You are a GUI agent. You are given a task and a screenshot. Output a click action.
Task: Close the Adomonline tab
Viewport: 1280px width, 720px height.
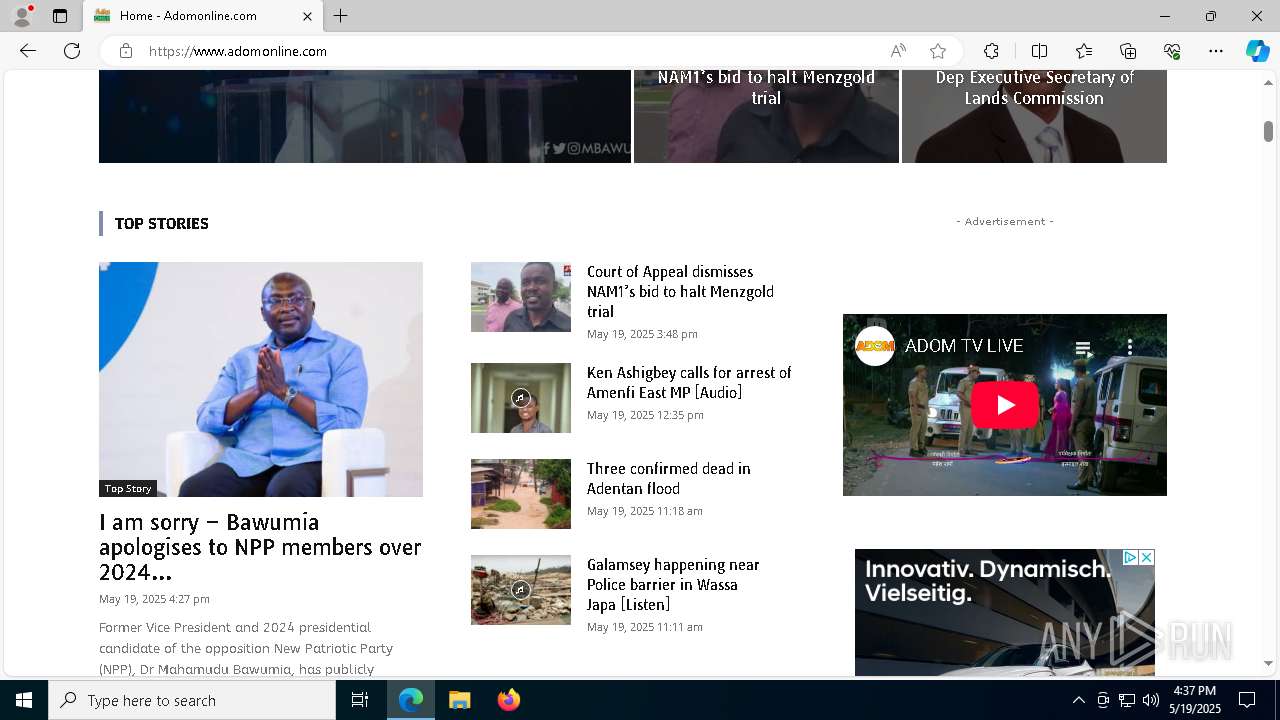[x=307, y=16]
